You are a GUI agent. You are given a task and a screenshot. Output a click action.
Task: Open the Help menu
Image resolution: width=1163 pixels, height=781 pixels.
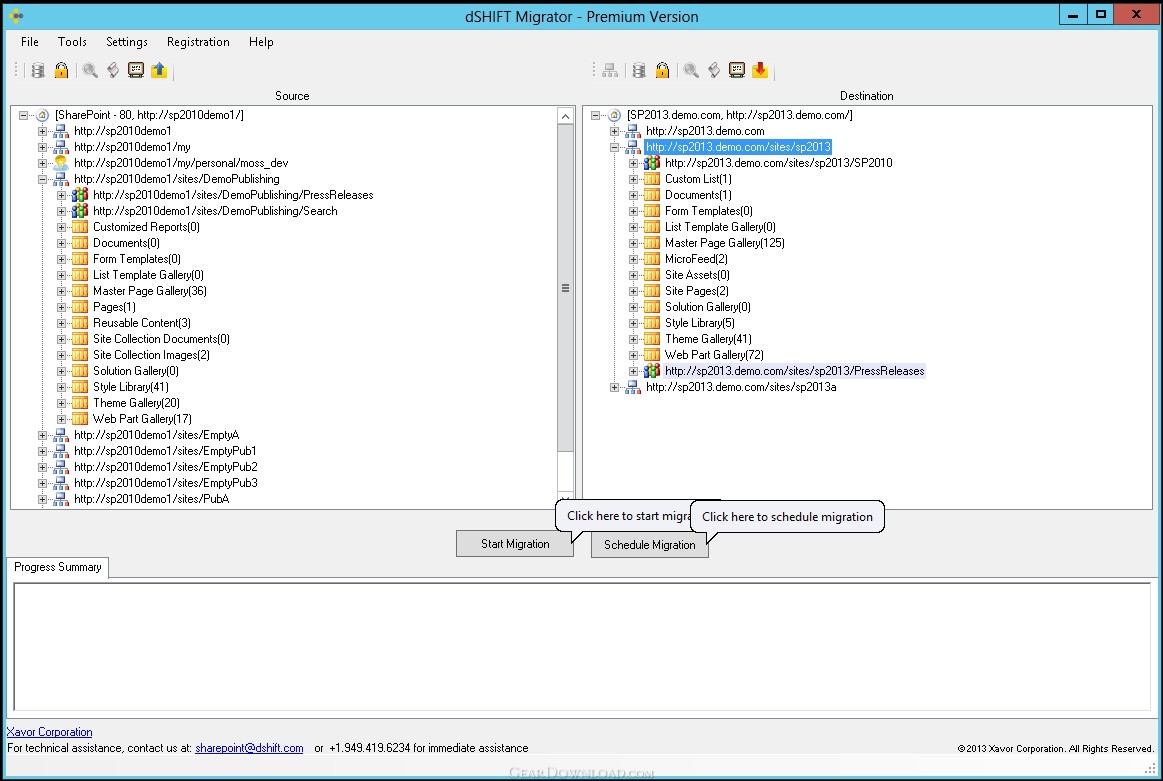point(261,42)
